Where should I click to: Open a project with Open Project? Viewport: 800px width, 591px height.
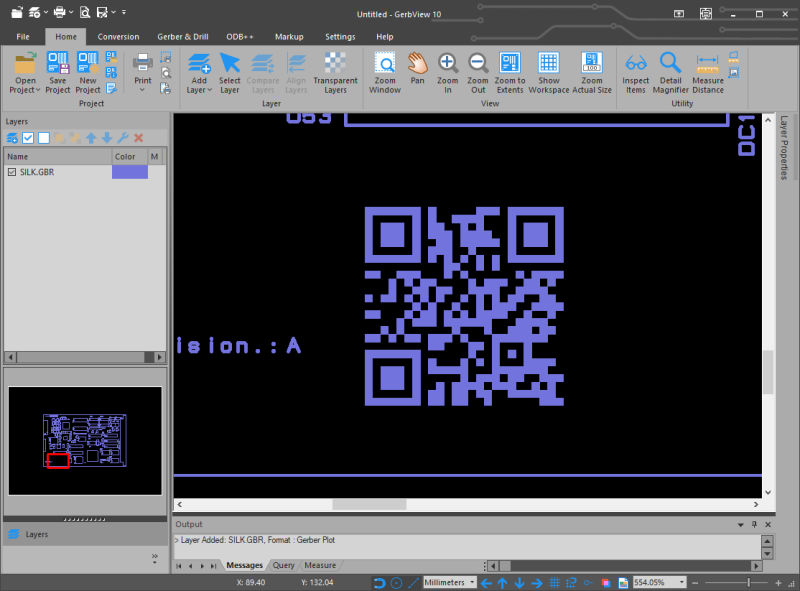pos(24,73)
